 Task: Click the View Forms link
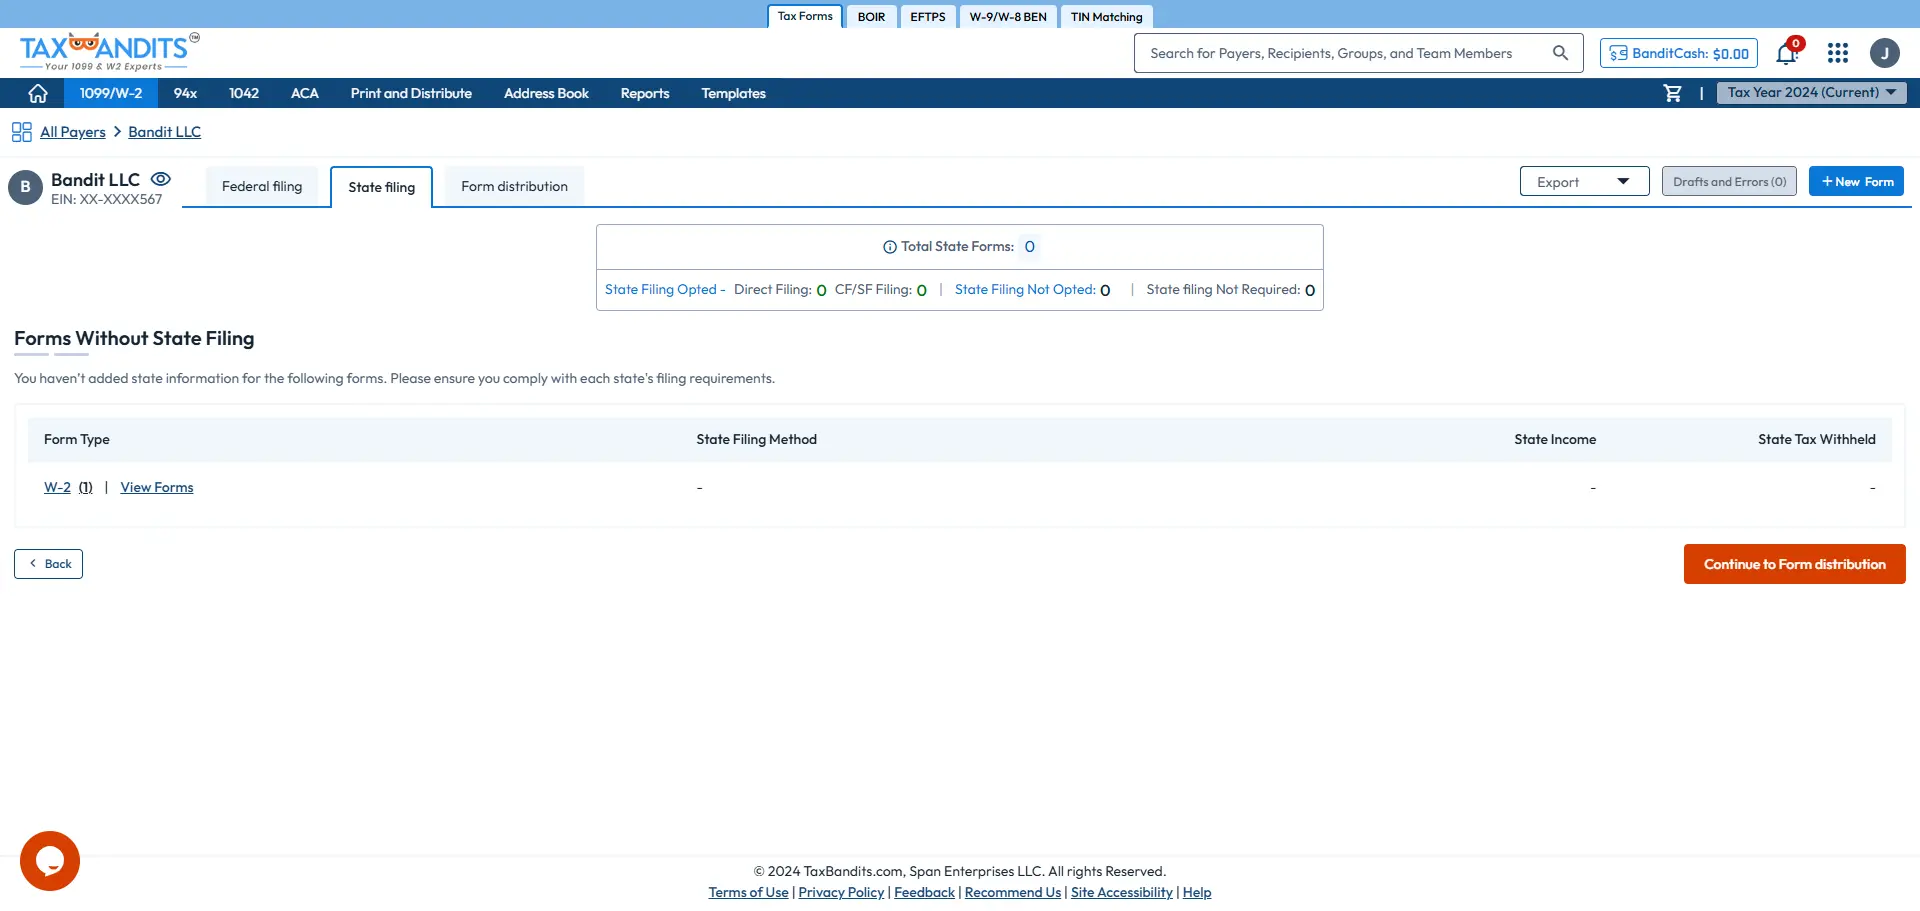click(157, 487)
